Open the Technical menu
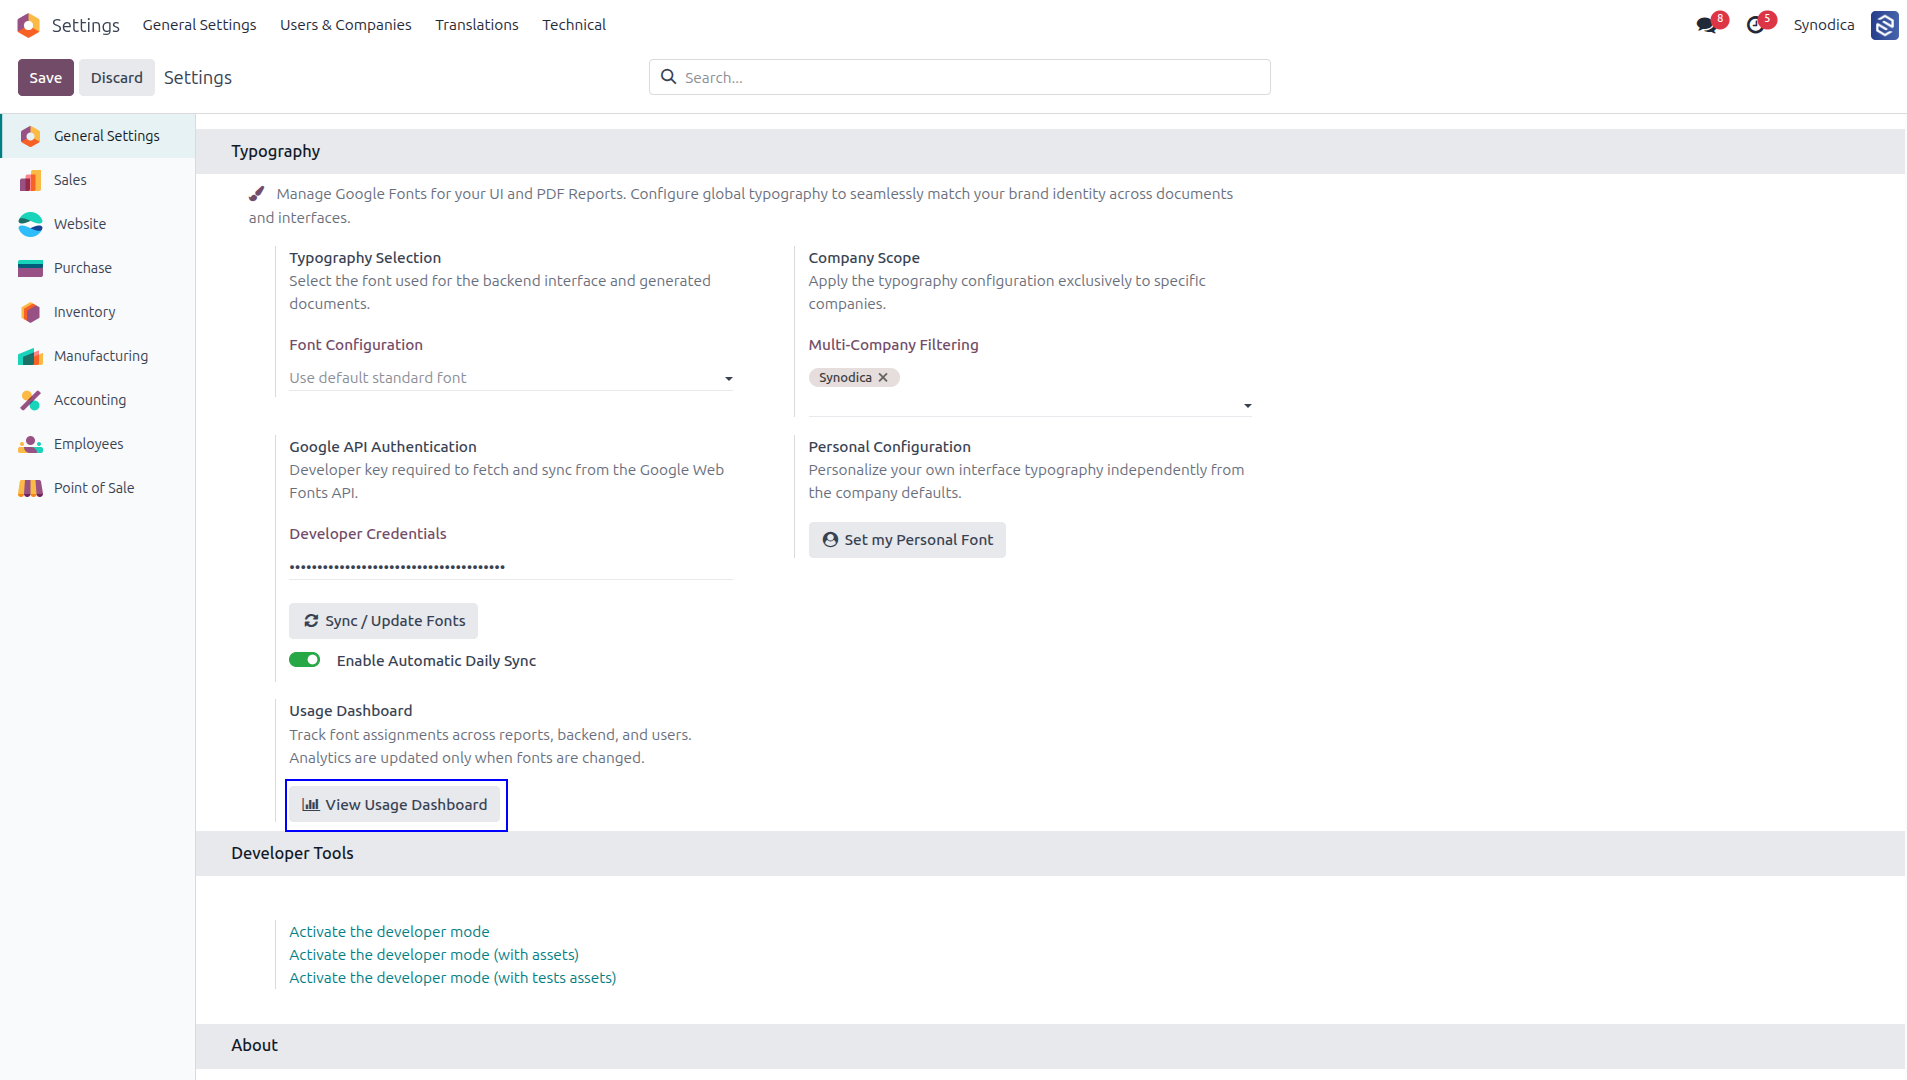1907x1080 pixels. tap(574, 25)
